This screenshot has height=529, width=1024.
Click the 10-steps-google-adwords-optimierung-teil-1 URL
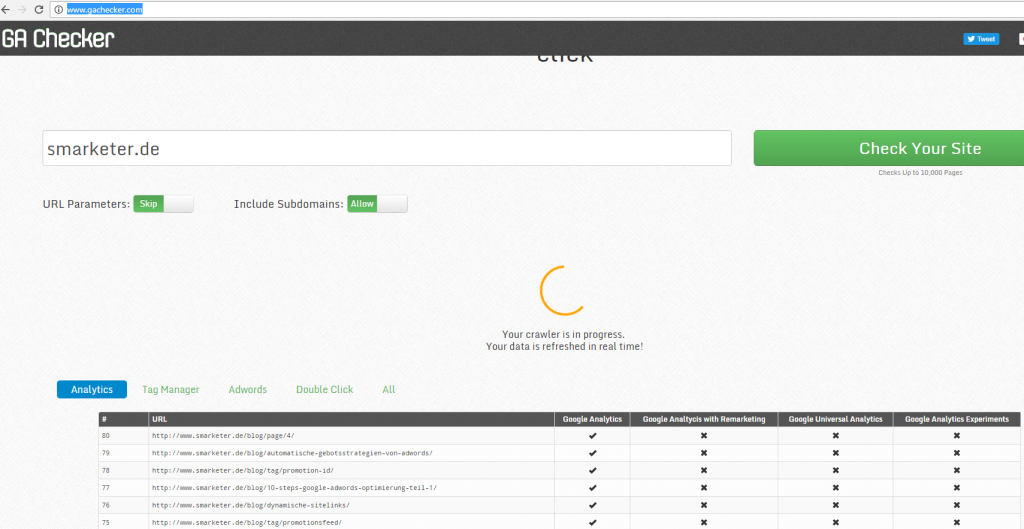(294, 488)
